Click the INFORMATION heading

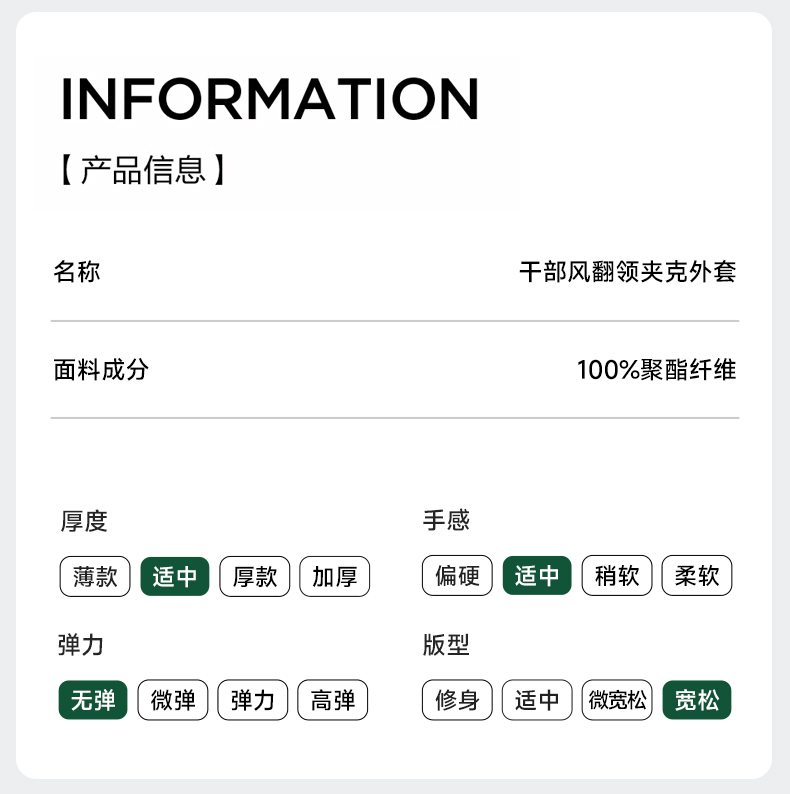270,98
